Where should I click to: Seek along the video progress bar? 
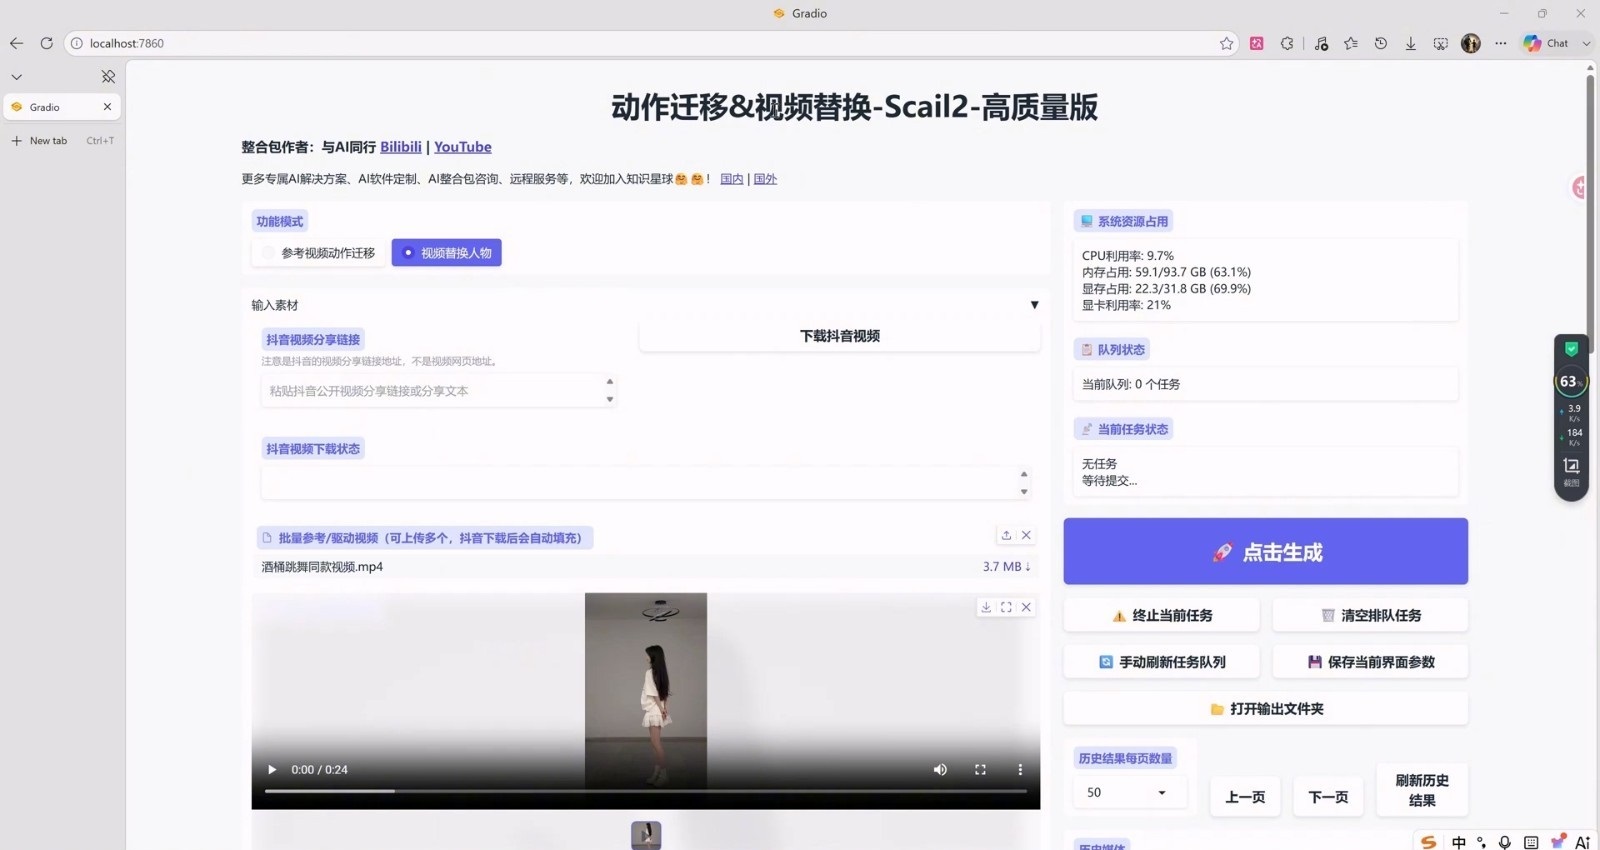(x=645, y=791)
